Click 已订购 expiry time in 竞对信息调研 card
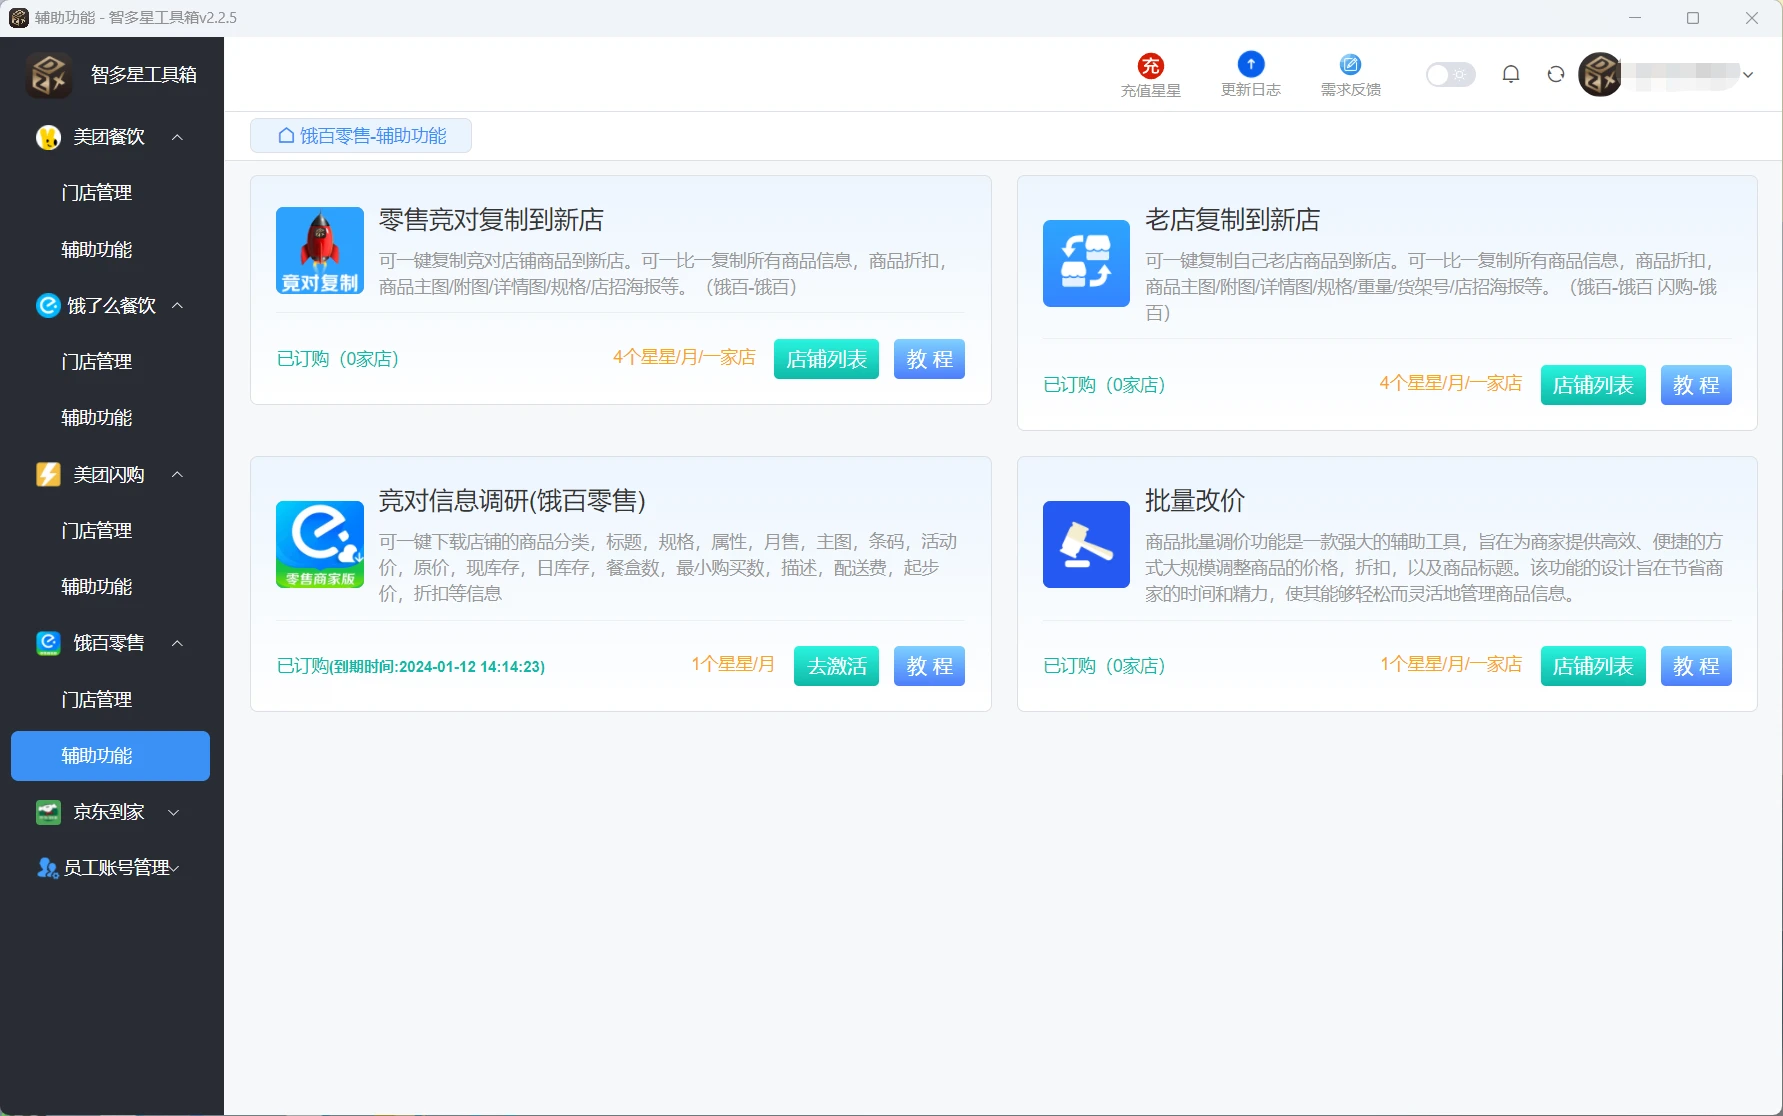This screenshot has height=1116, width=1783. pyautogui.click(x=411, y=666)
